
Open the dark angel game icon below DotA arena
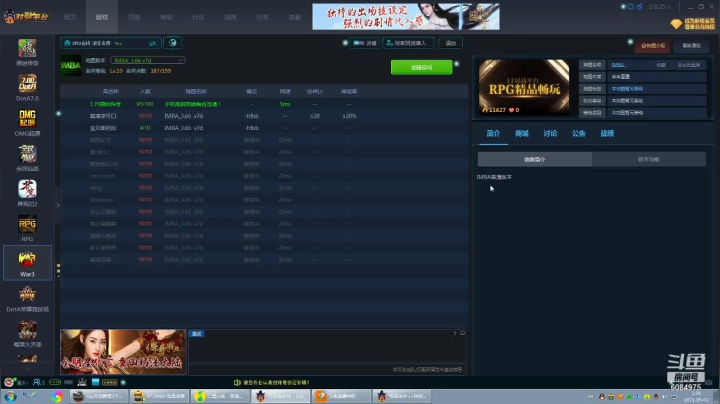tap(27, 333)
